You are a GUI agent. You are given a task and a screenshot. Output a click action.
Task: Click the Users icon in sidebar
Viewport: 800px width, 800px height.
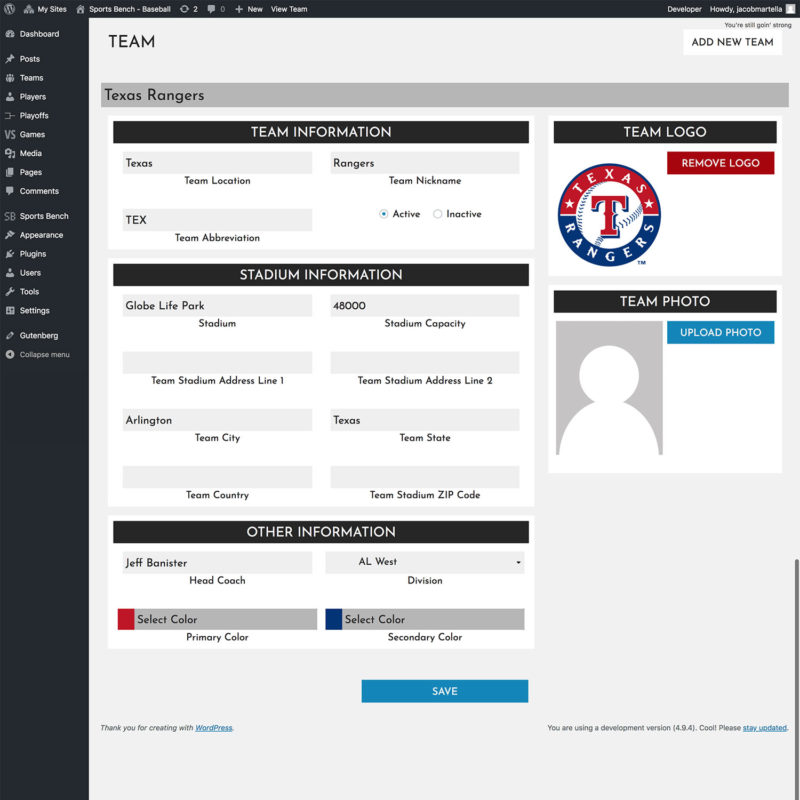10,272
